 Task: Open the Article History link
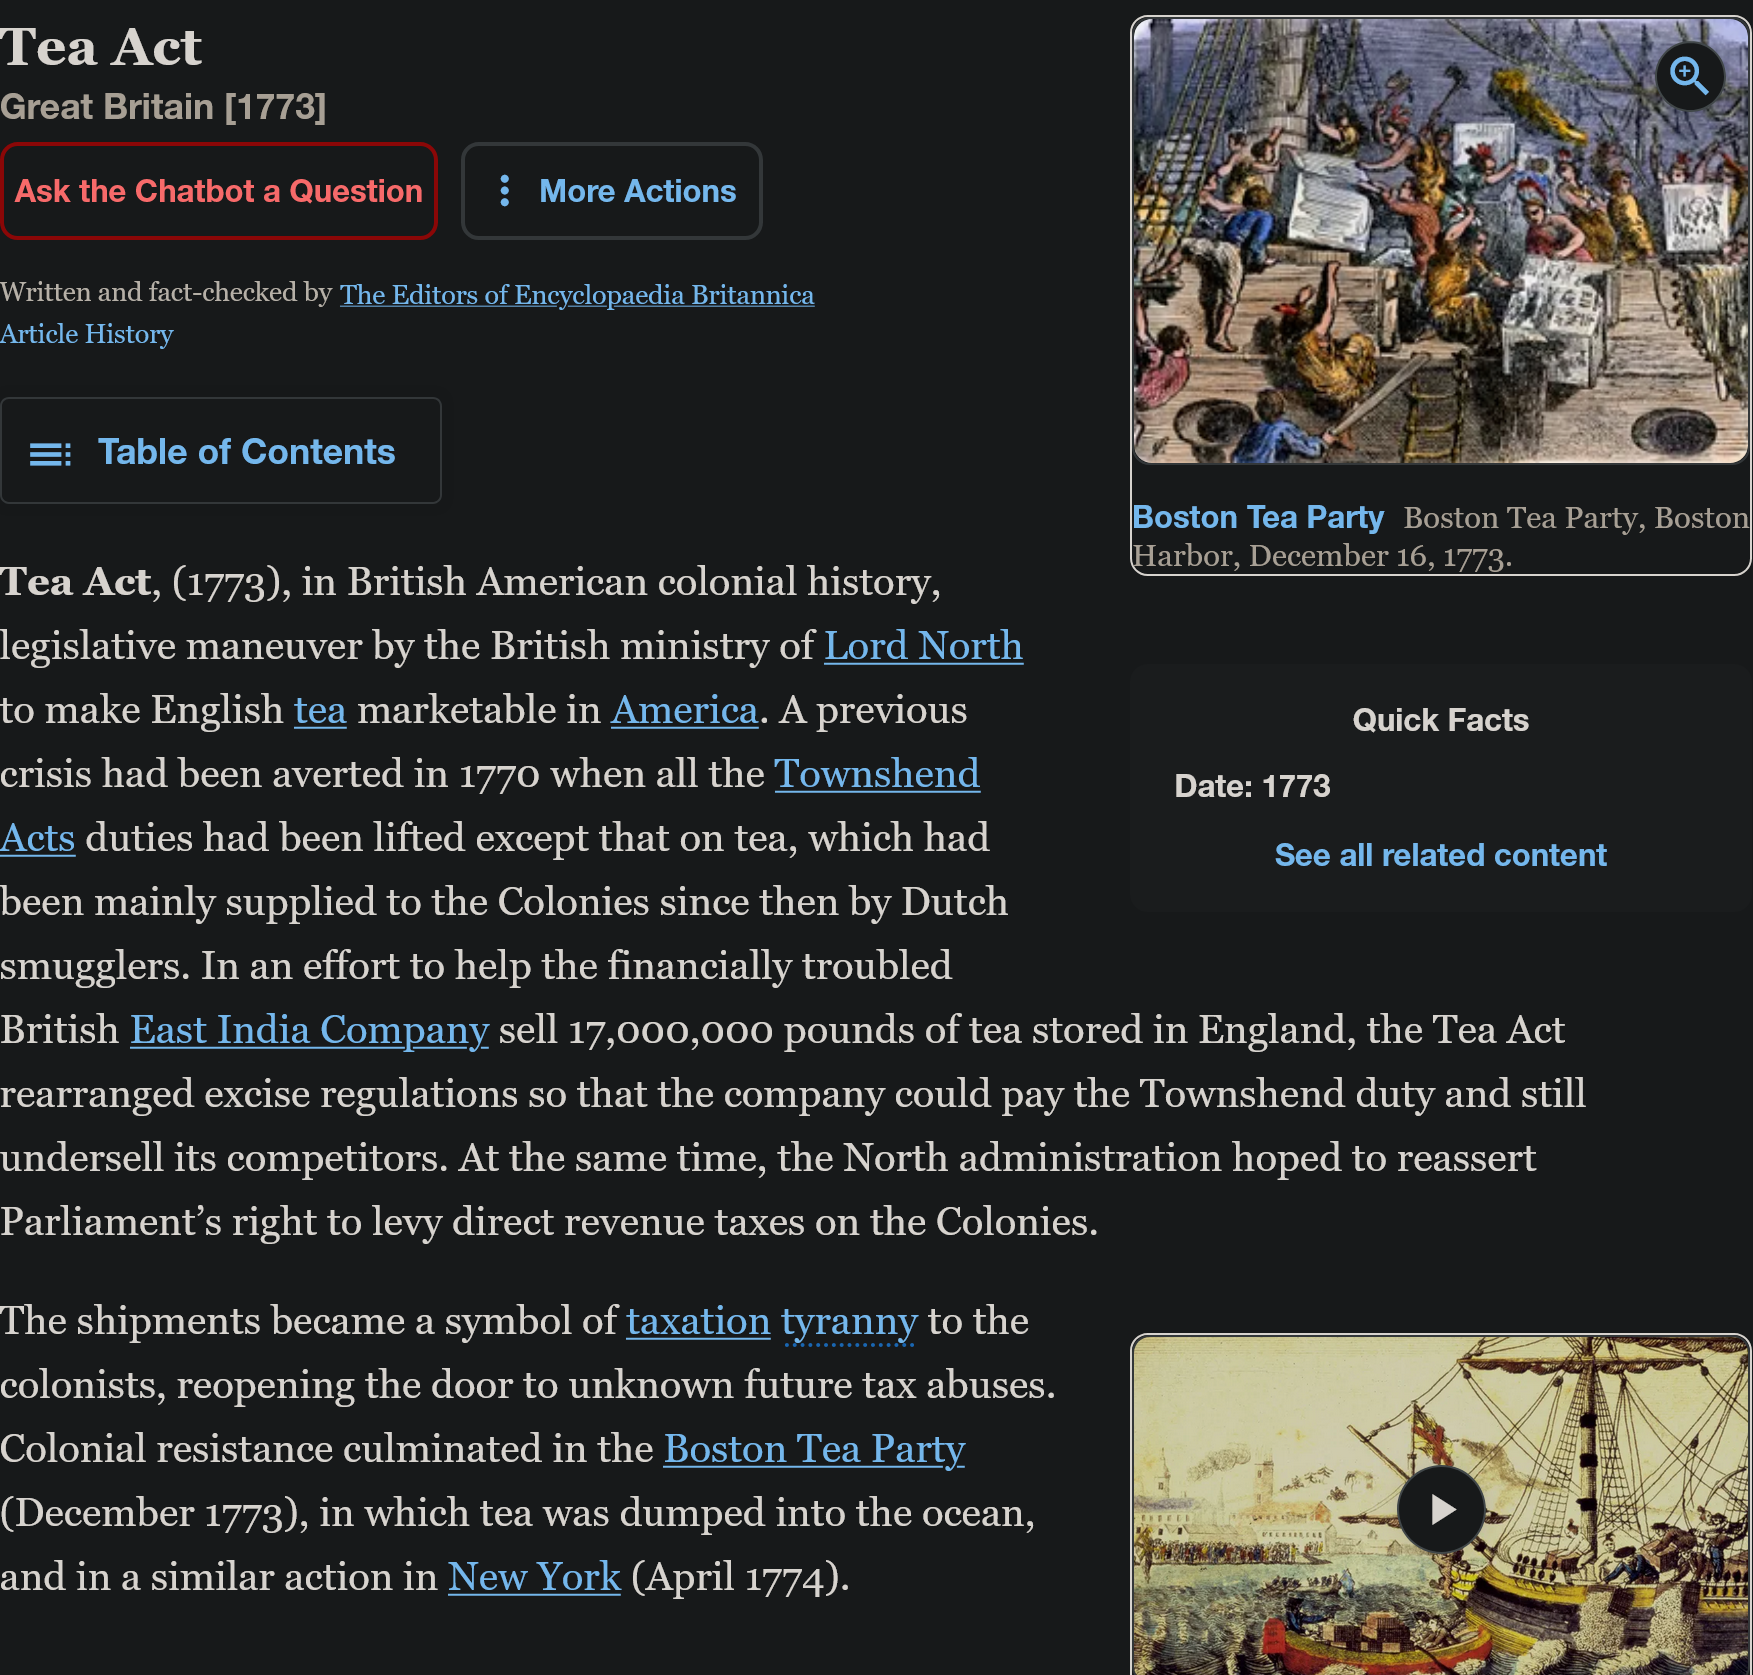coord(87,334)
